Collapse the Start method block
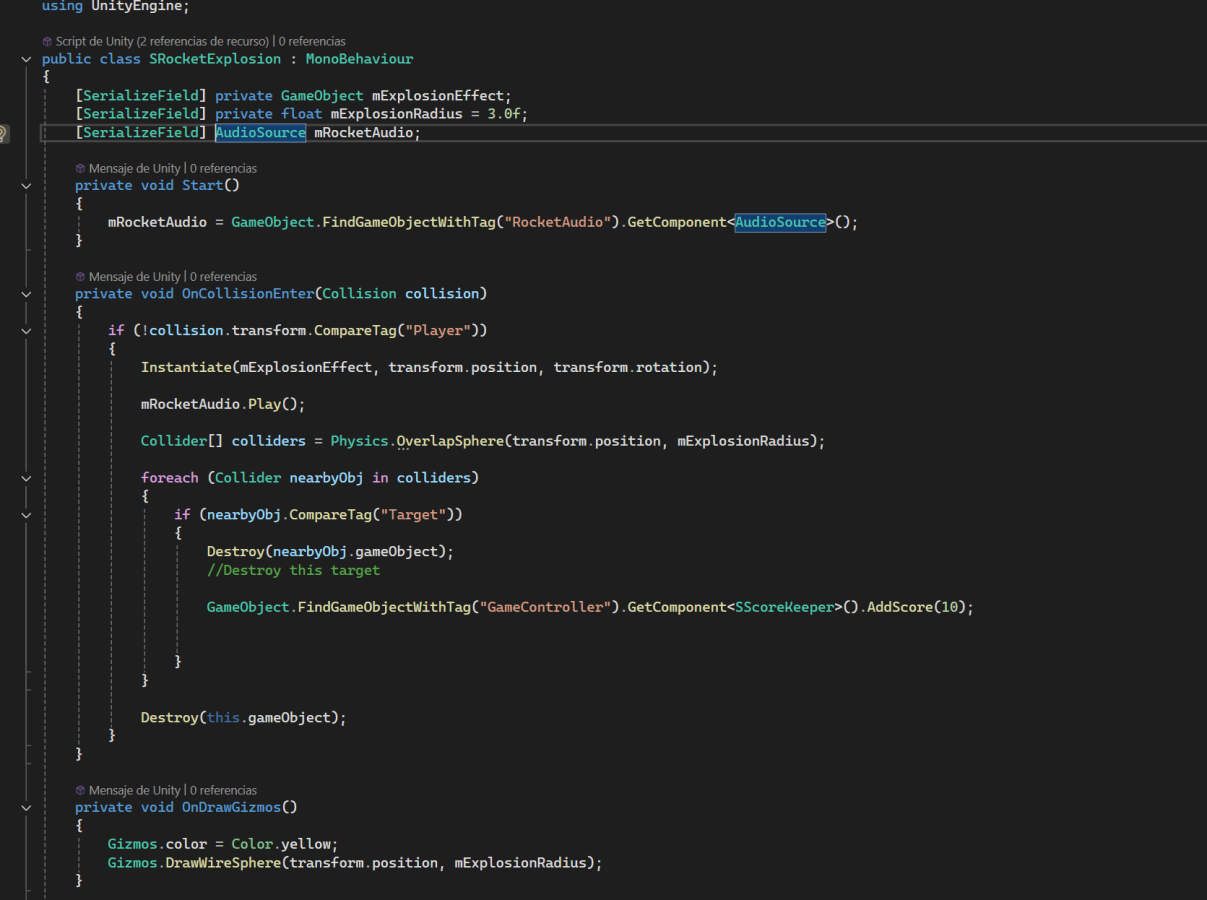The image size is (1207, 900). [x=26, y=185]
